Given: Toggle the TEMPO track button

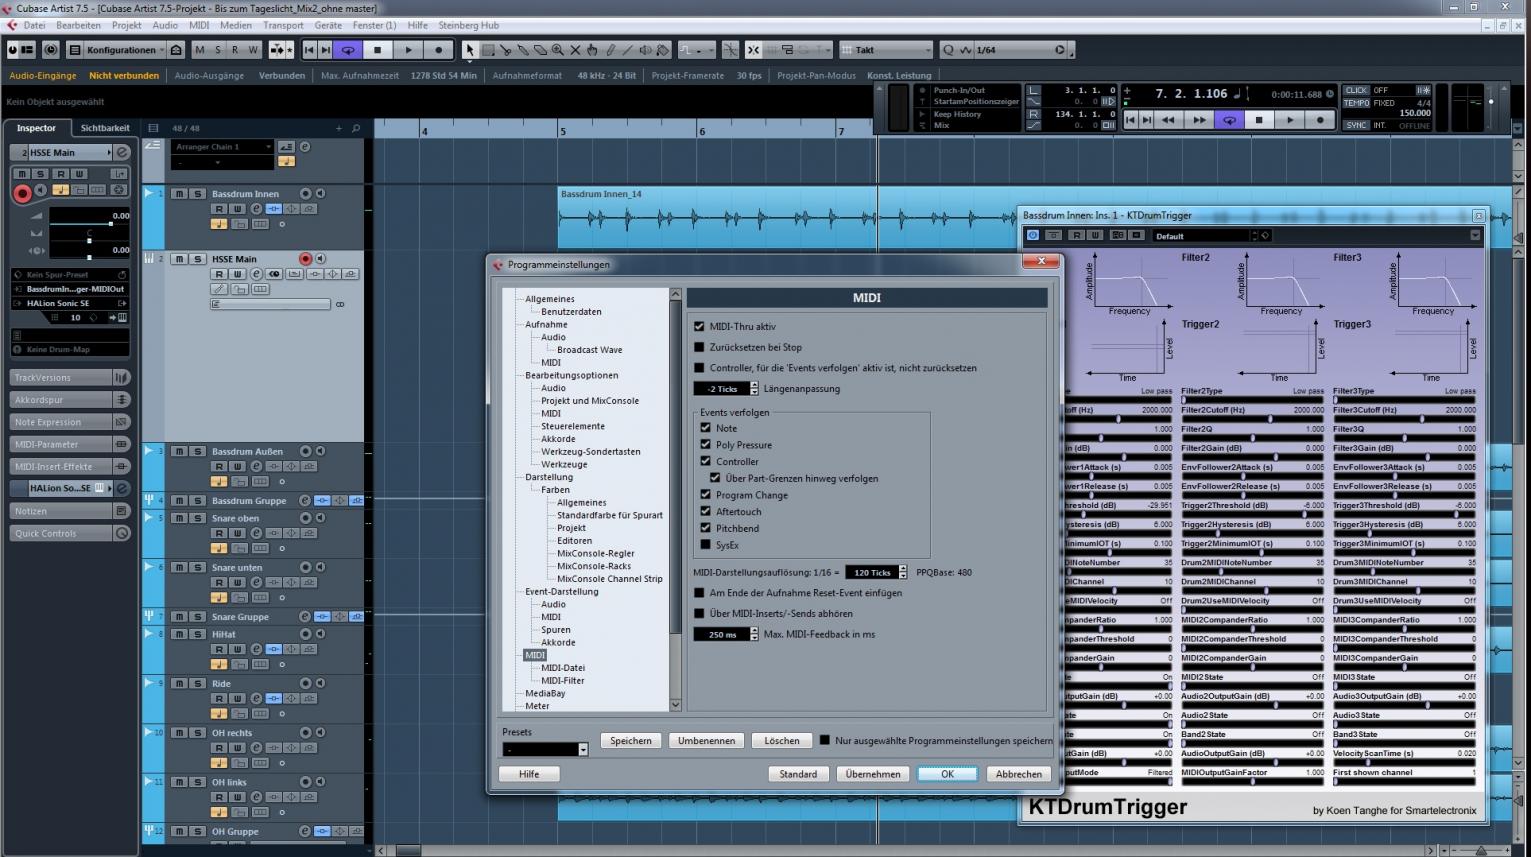Looking at the screenshot, I should [x=1356, y=102].
